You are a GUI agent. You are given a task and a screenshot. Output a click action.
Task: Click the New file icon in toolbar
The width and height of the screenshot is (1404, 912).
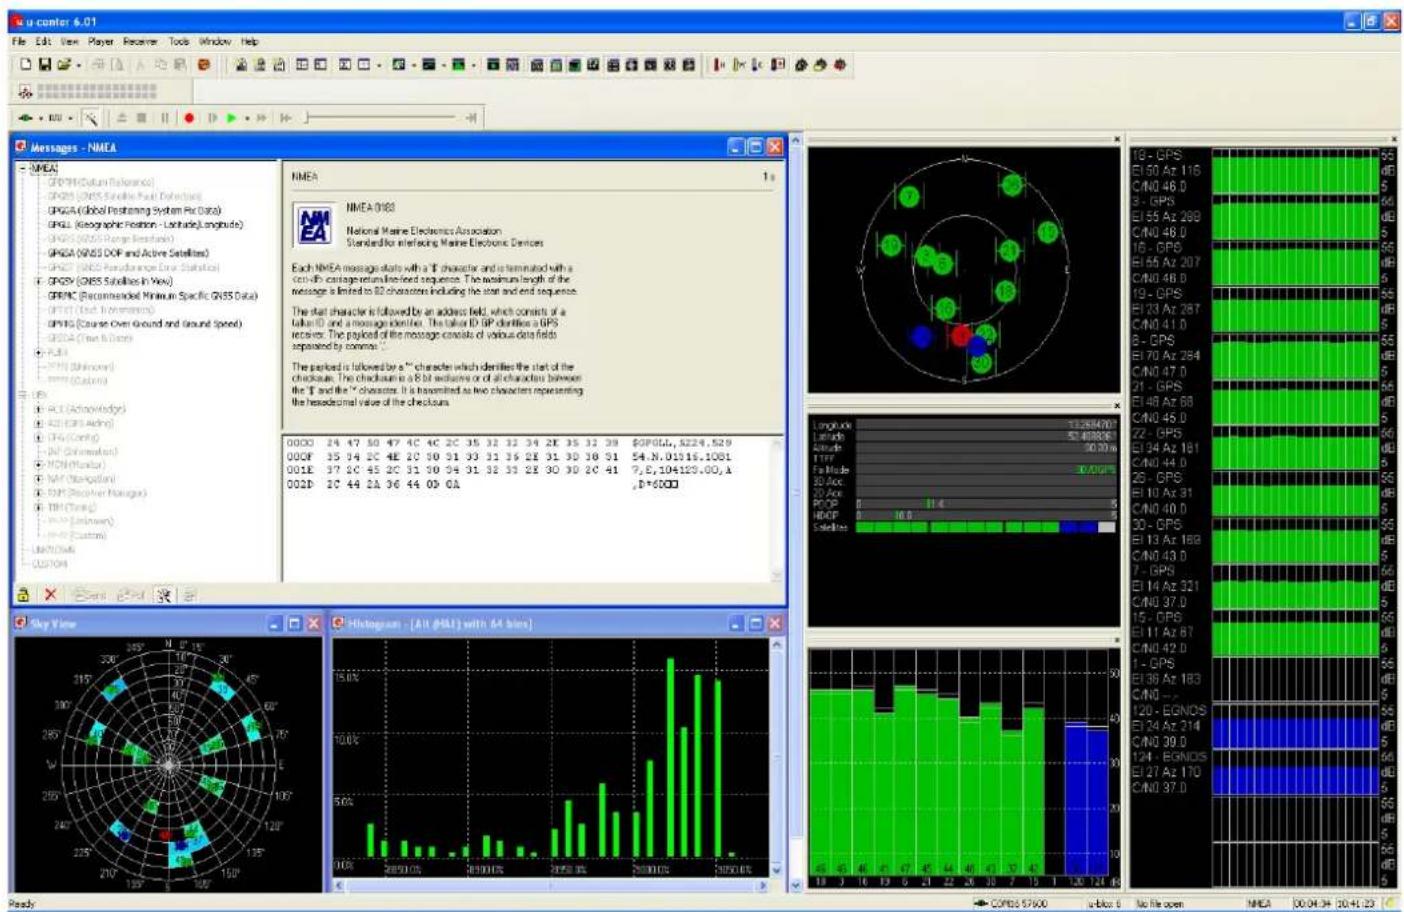[26, 65]
